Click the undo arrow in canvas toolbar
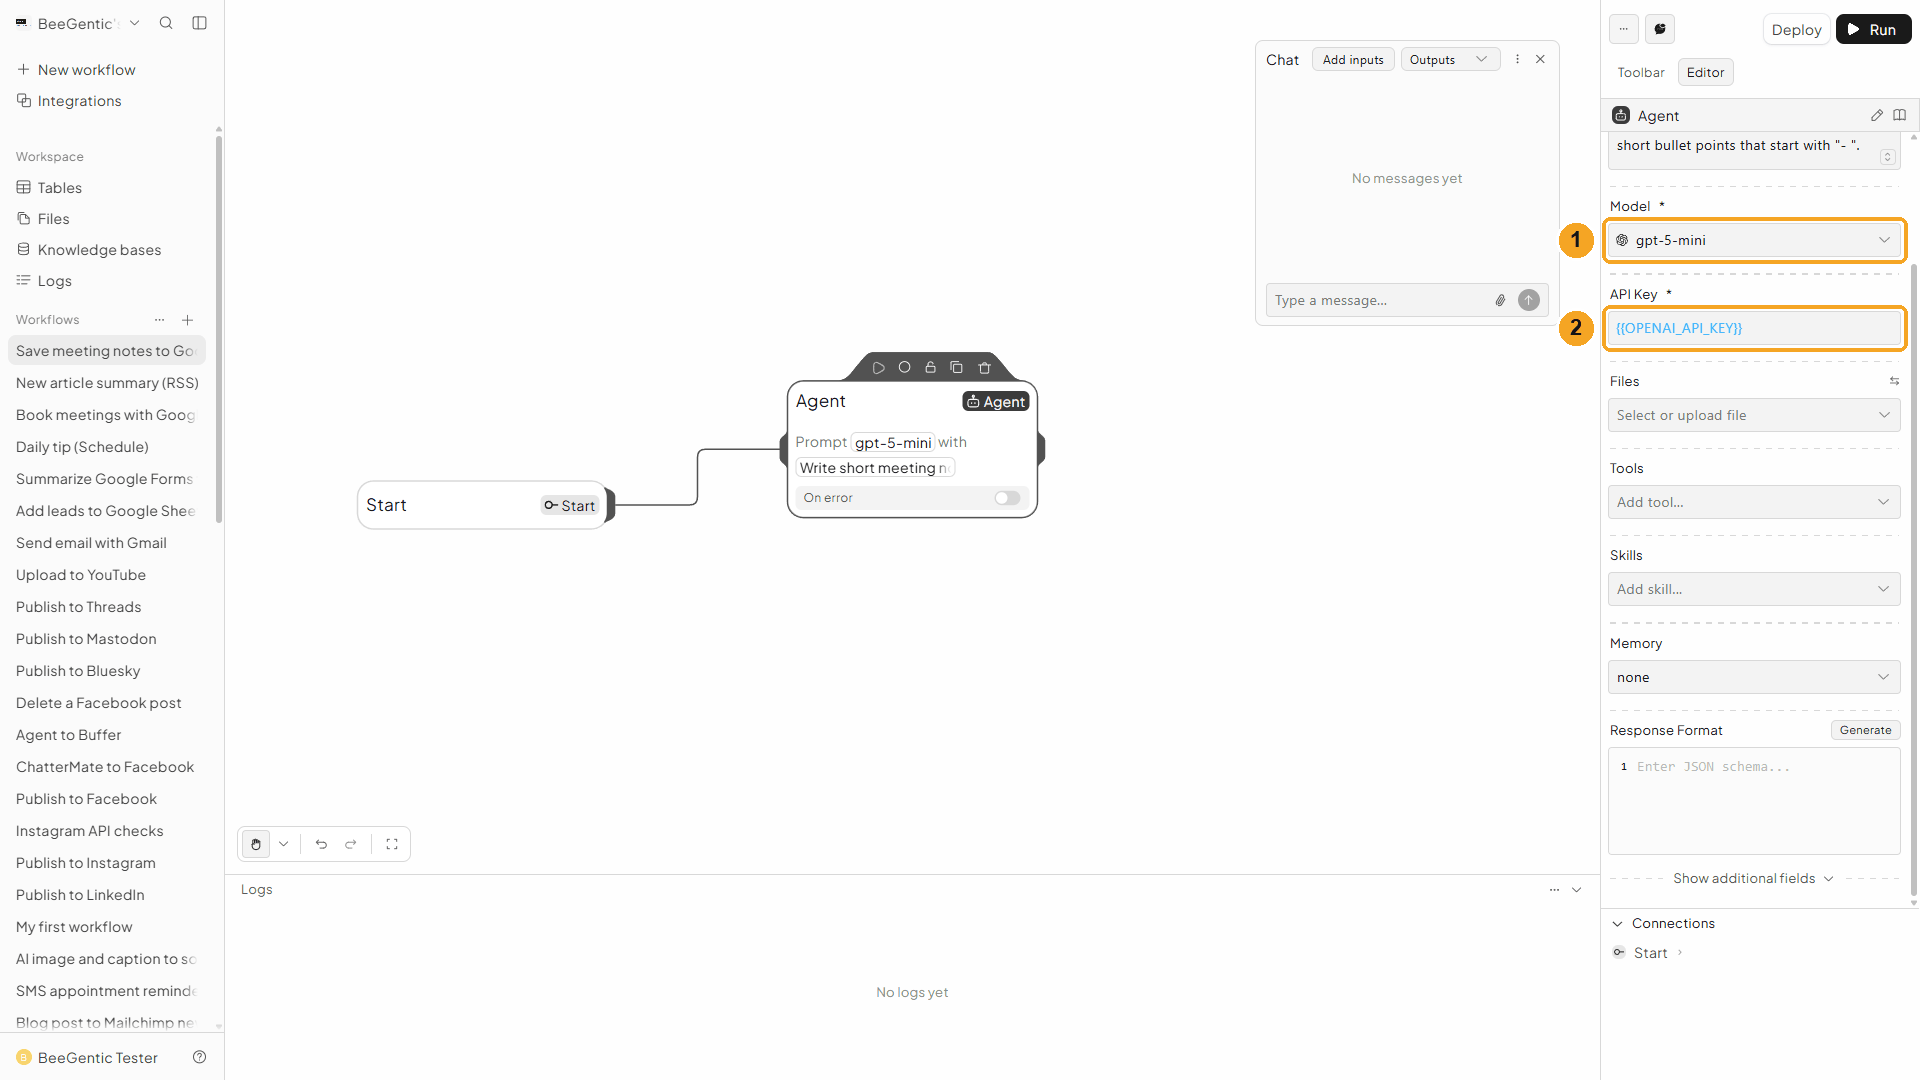This screenshot has height=1080, width=1920. [x=321, y=844]
